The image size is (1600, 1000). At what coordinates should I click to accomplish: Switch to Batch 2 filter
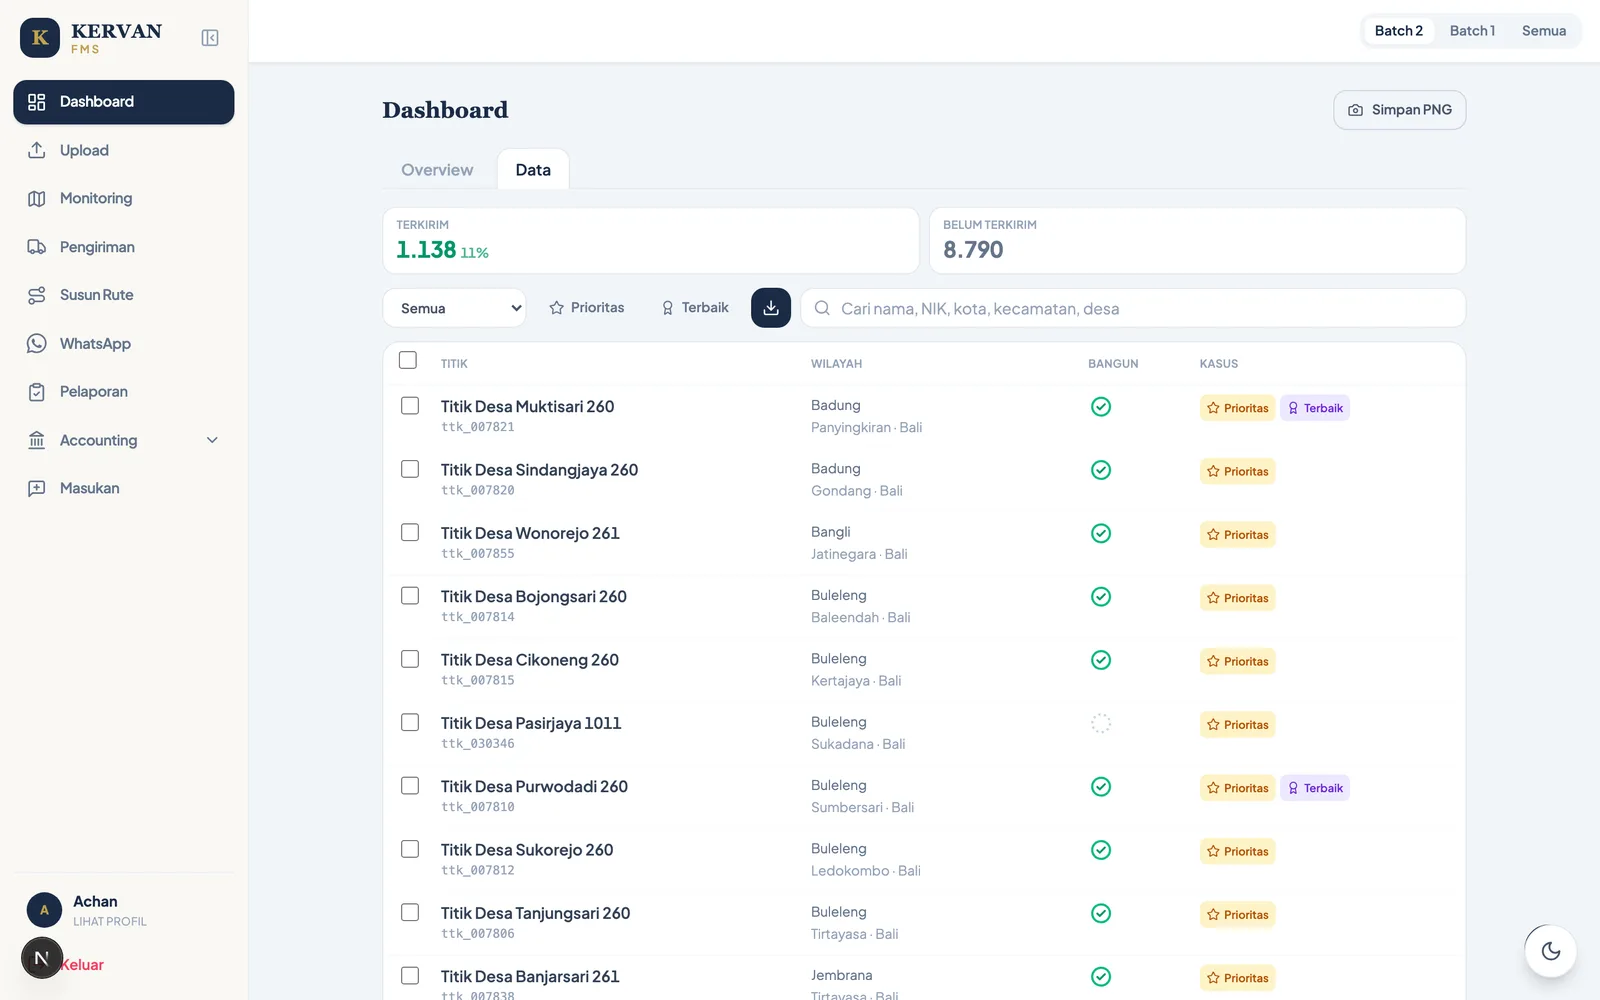click(x=1398, y=31)
